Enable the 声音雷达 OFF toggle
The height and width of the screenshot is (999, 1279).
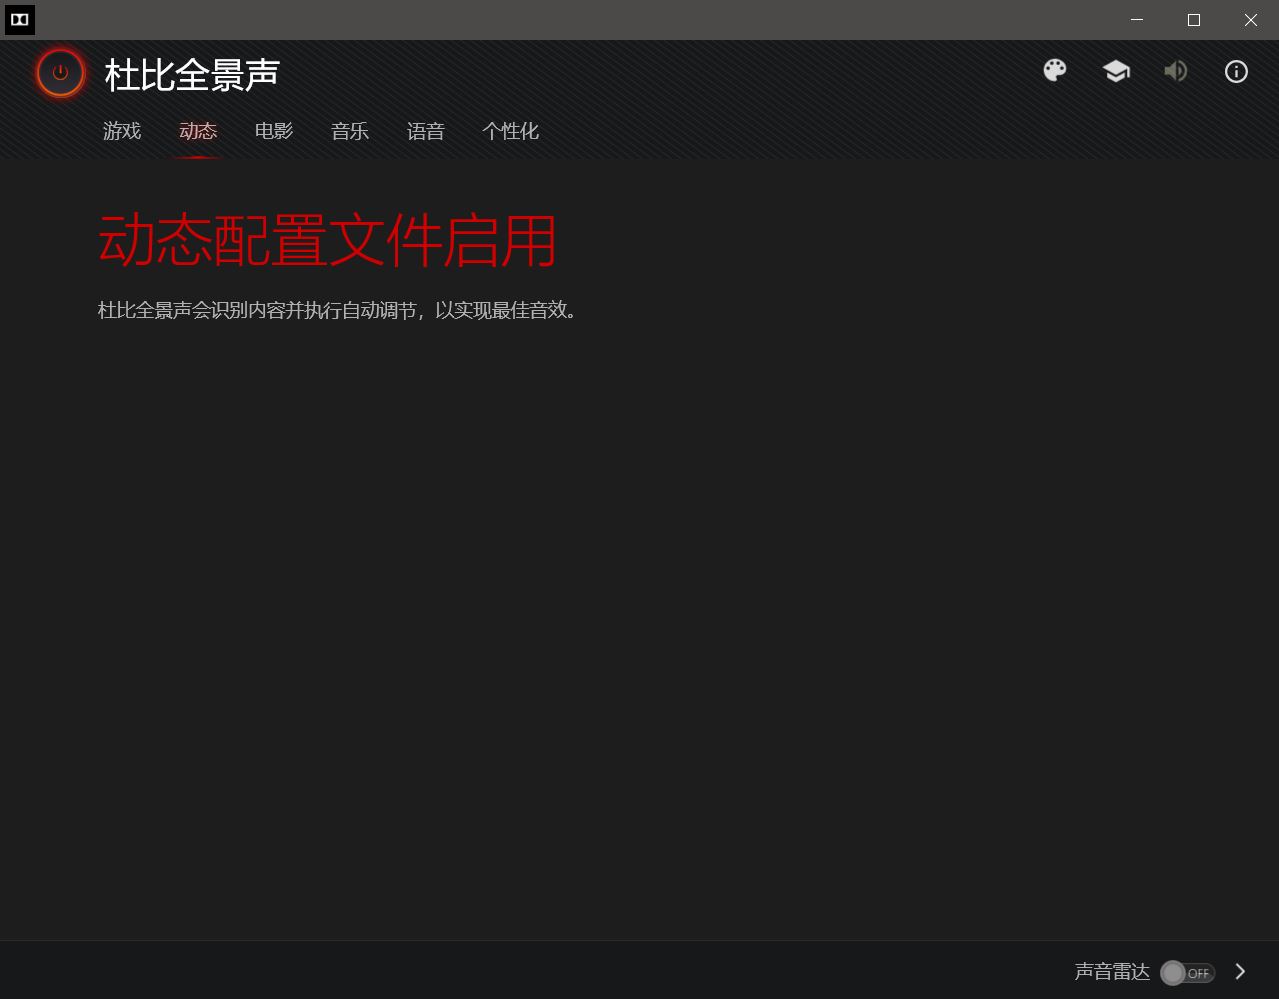point(1187,972)
